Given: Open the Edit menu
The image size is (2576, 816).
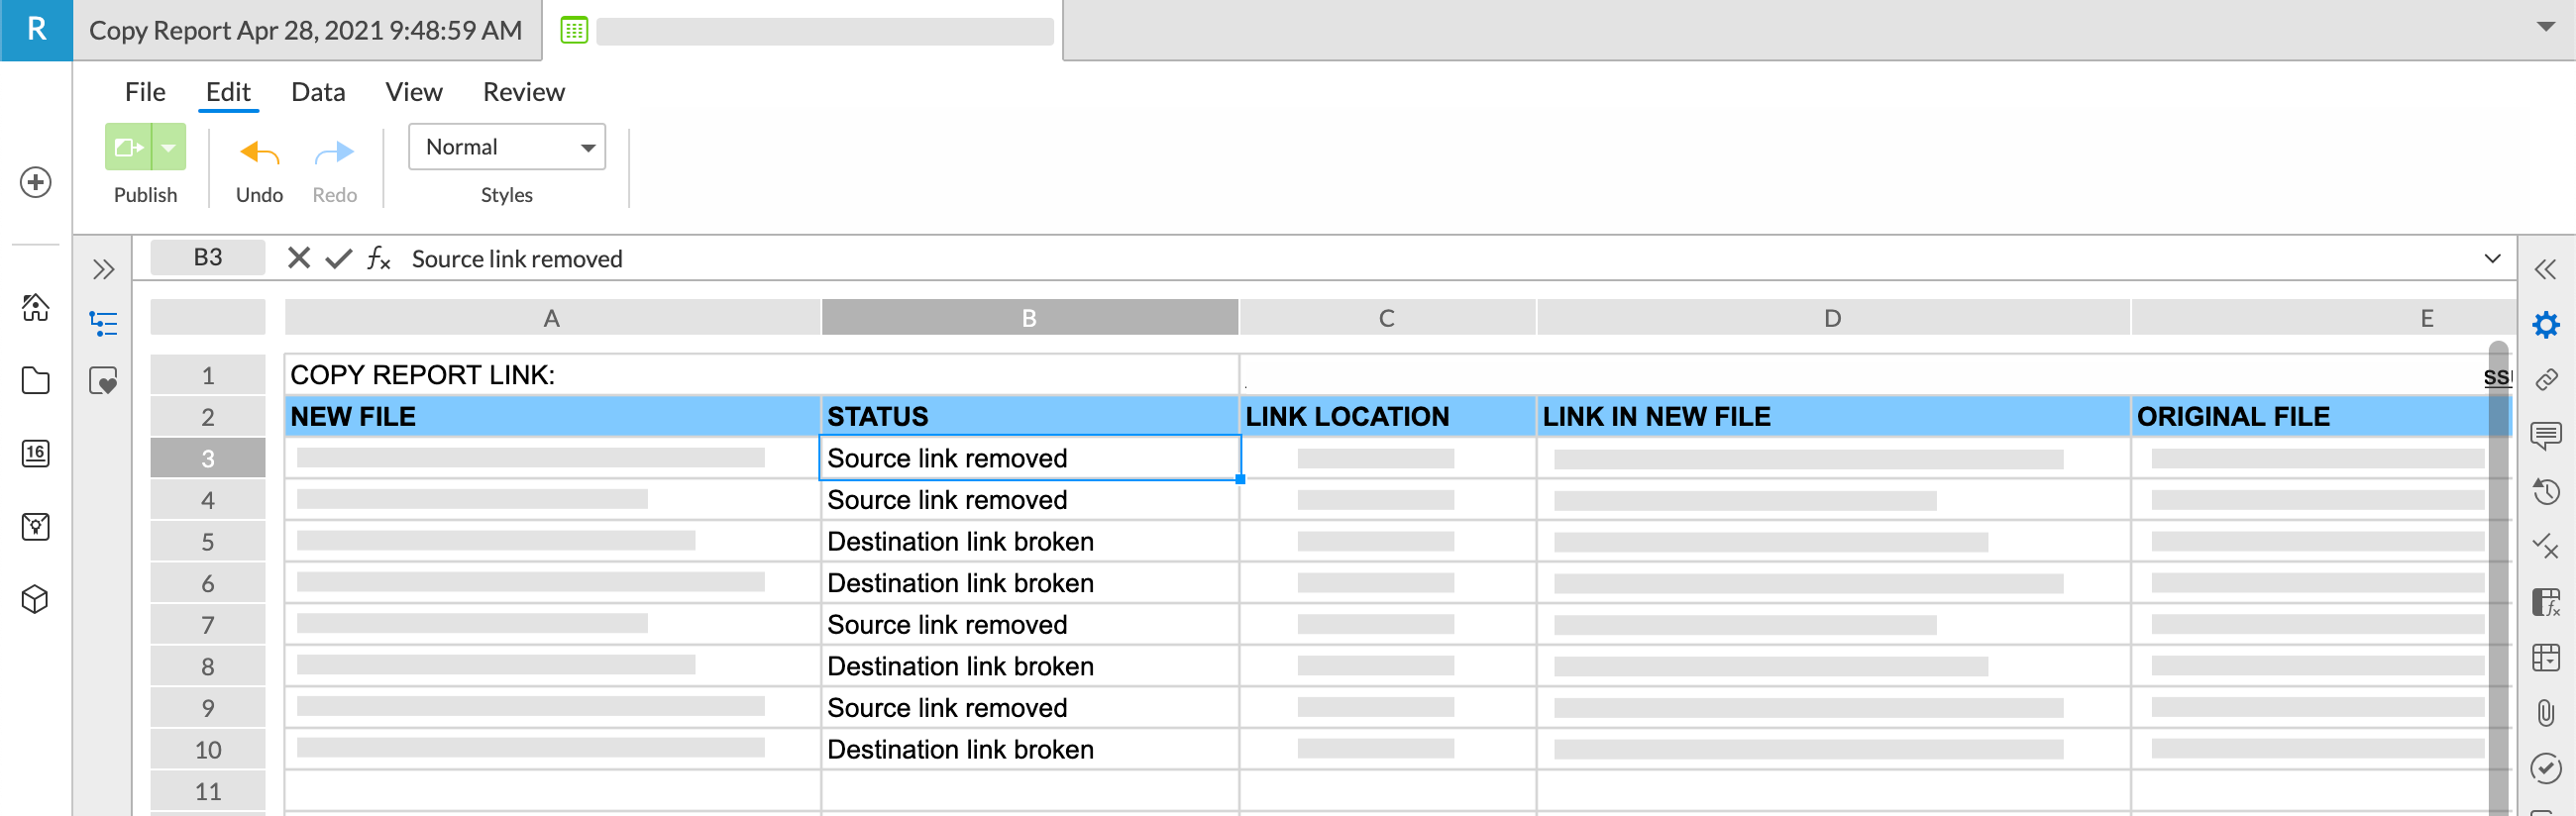Looking at the screenshot, I should [228, 92].
